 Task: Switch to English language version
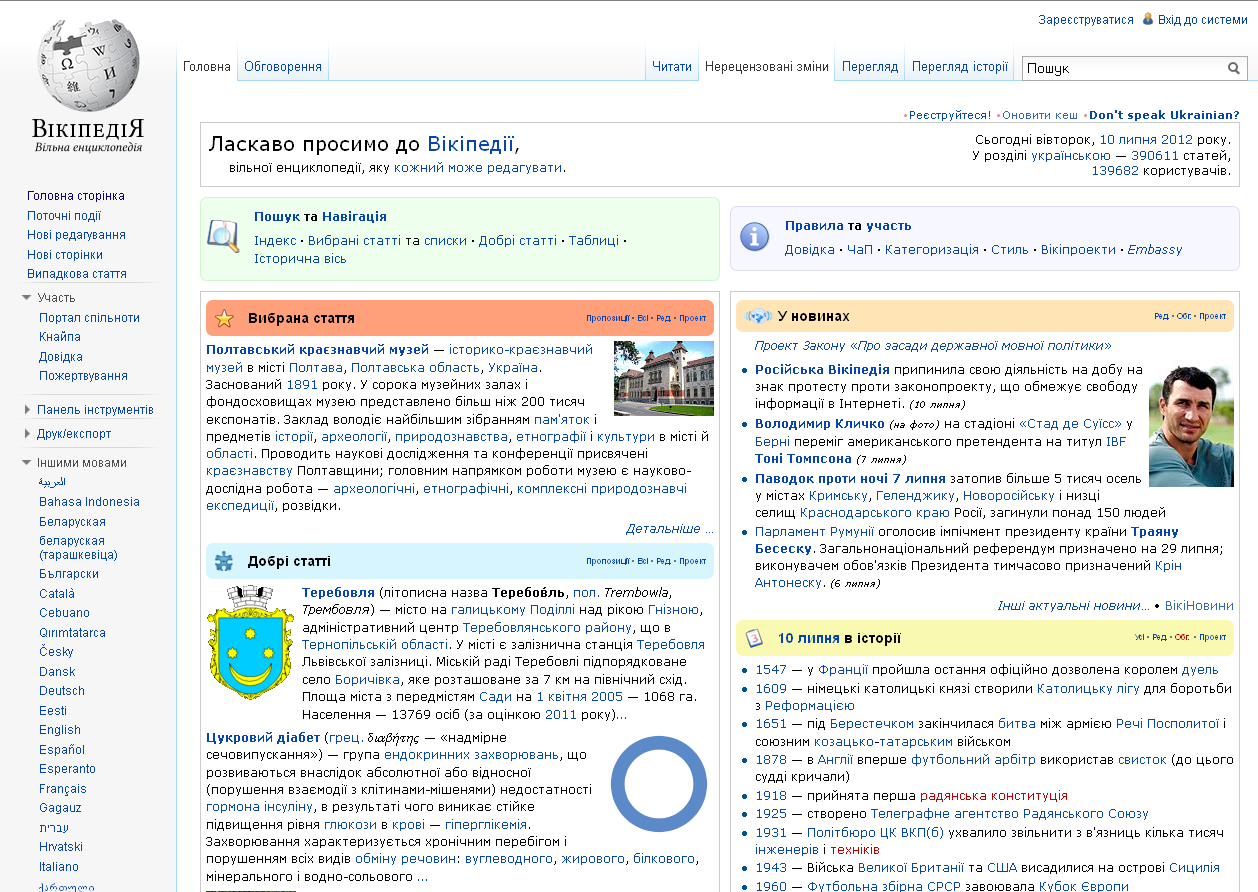click(x=60, y=730)
